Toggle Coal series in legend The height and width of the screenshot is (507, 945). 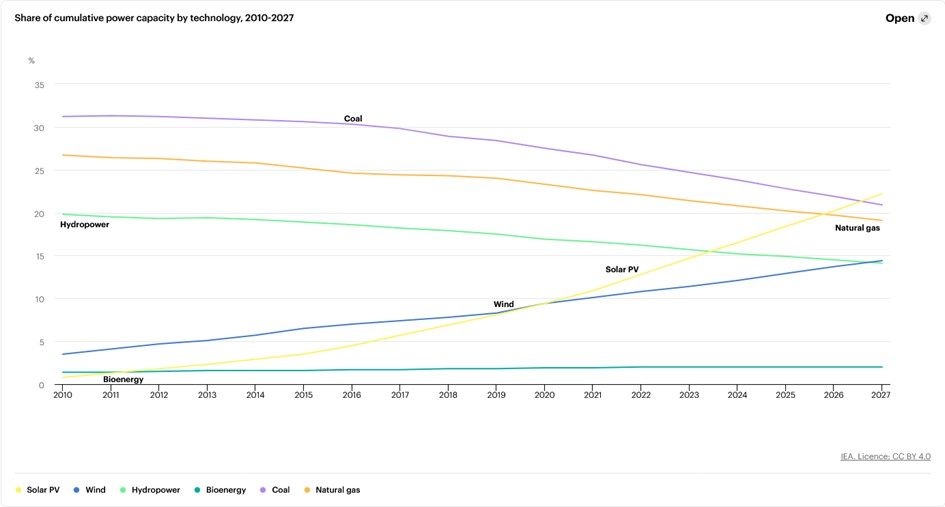pos(275,490)
